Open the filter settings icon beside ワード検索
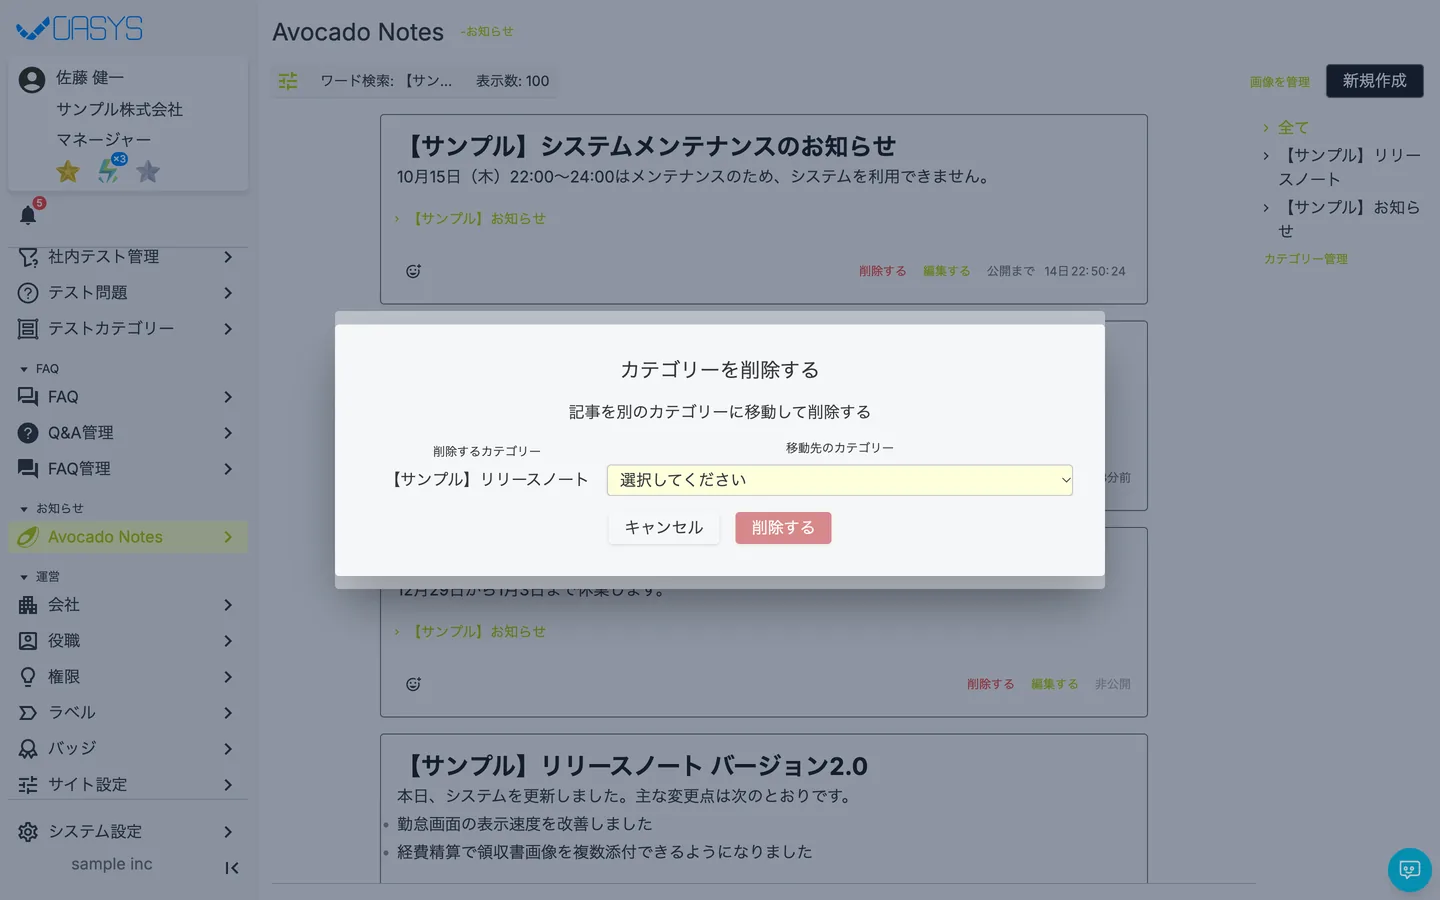1440x900 pixels. (288, 81)
